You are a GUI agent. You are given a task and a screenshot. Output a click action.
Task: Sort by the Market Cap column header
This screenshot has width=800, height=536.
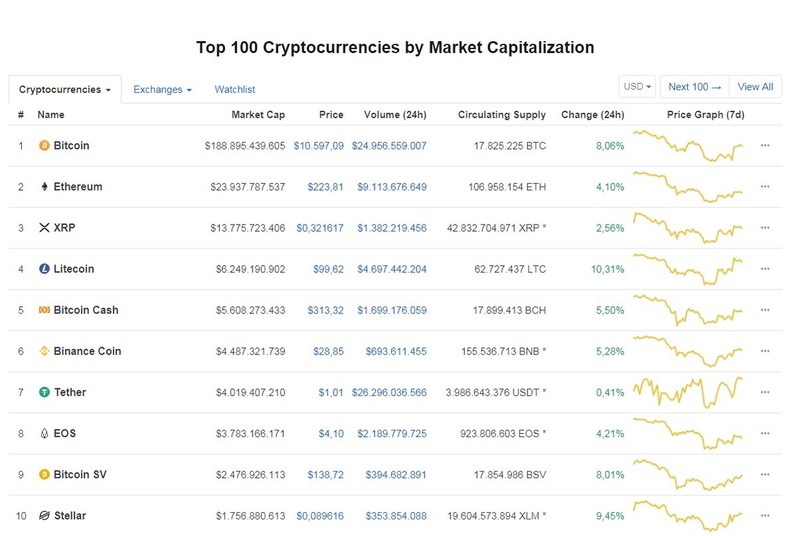[x=258, y=115]
